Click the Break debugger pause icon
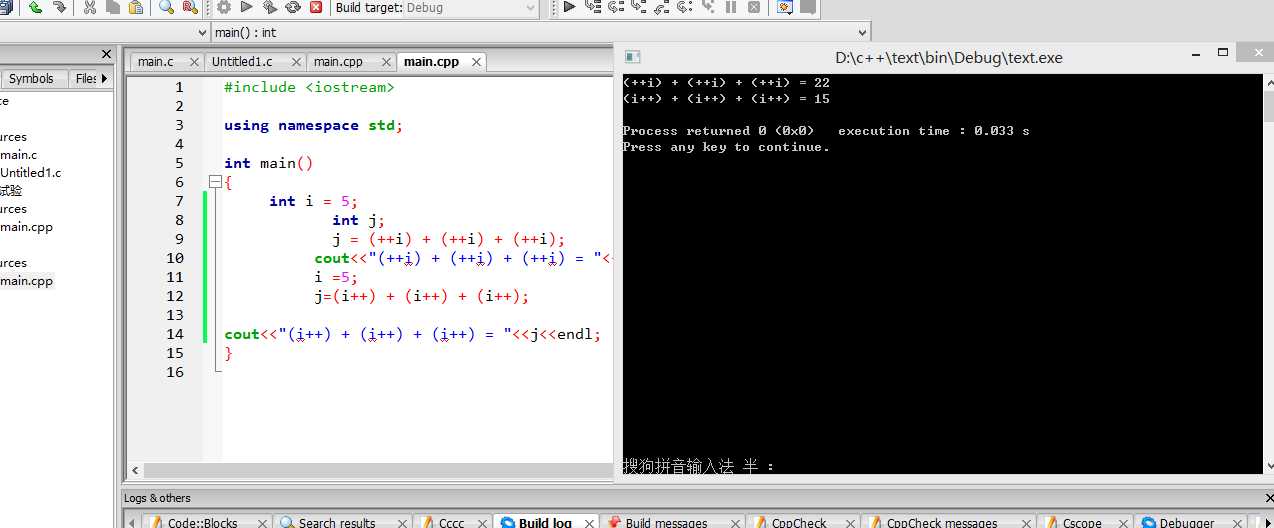This screenshot has width=1274, height=528. pyautogui.click(x=731, y=7)
